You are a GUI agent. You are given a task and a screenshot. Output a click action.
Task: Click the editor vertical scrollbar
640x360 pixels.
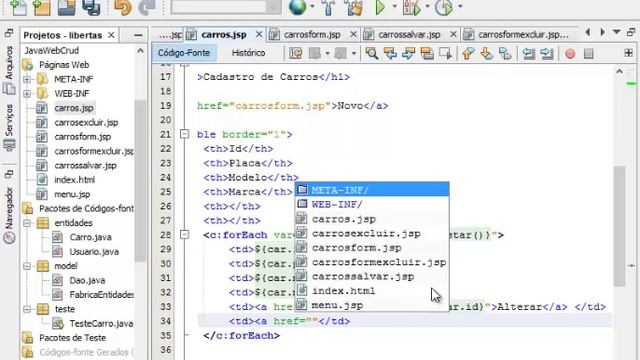[619, 226]
